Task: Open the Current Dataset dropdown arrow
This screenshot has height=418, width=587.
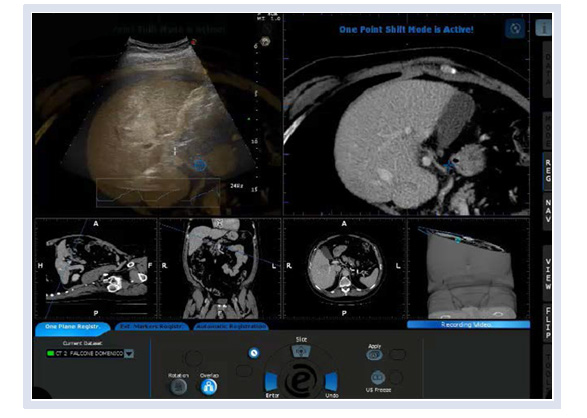Action: pyautogui.click(x=129, y=354)
